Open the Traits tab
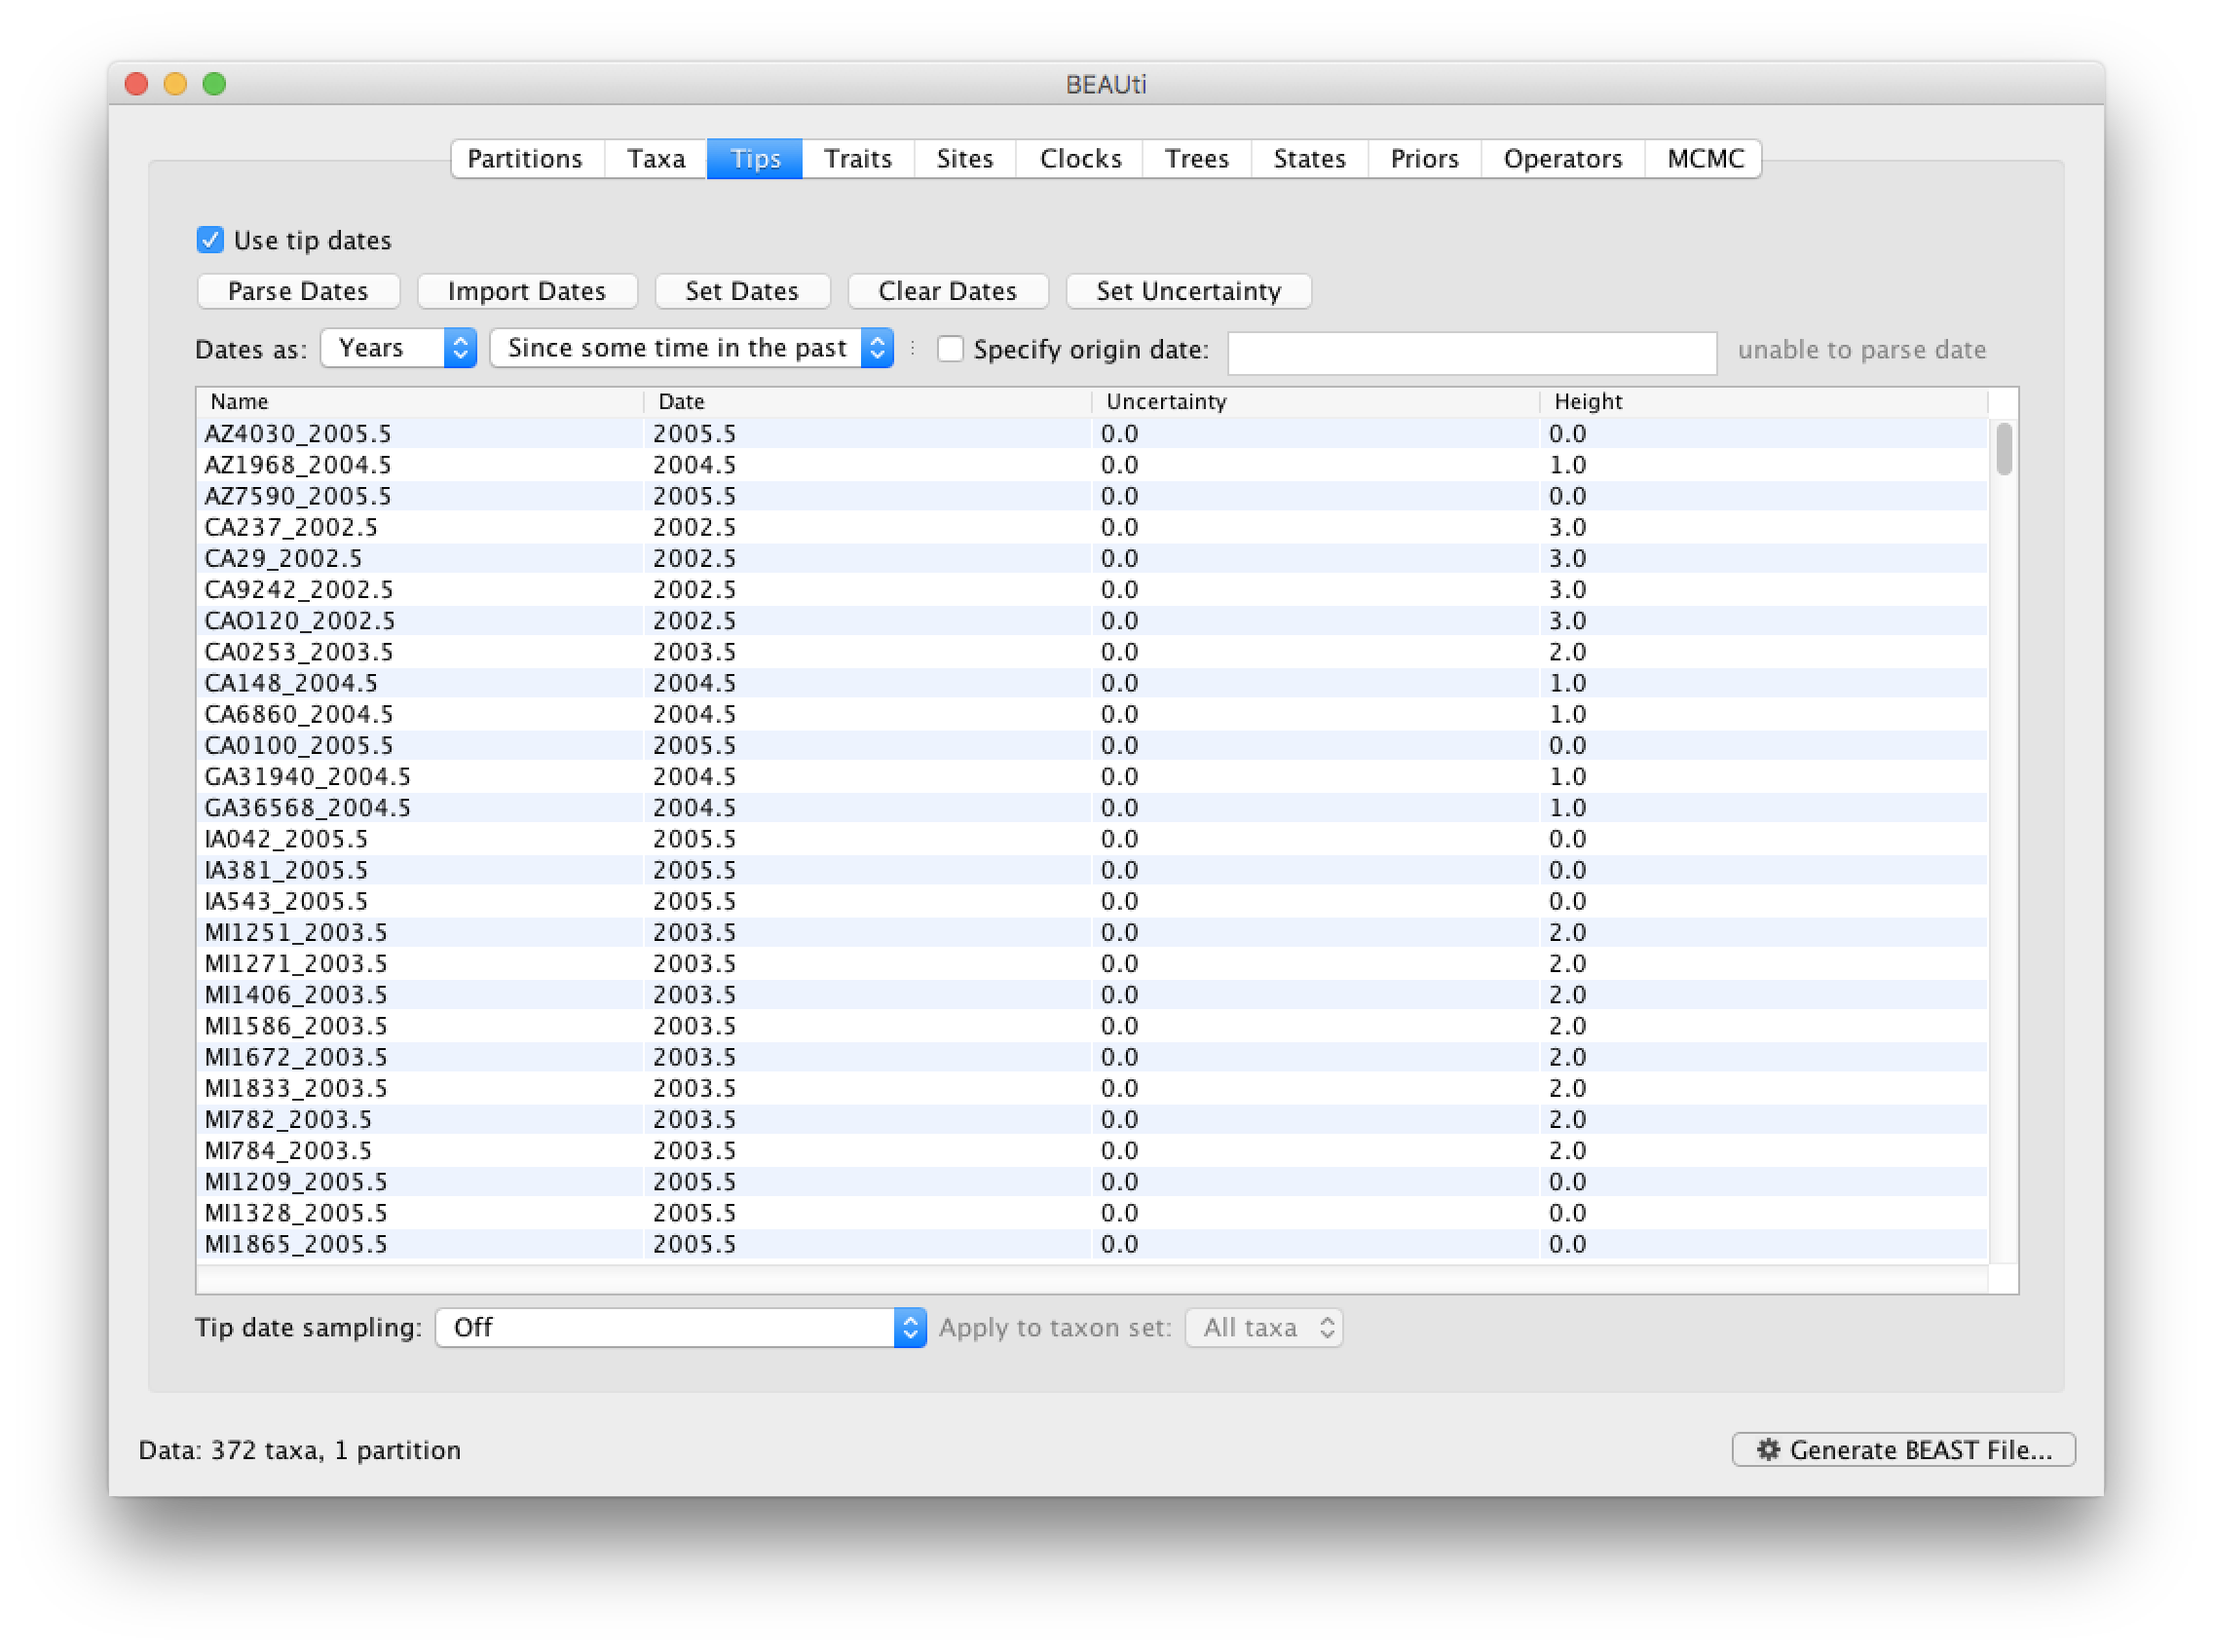This screenshot has width=2213, height=1652. (858, 159)
